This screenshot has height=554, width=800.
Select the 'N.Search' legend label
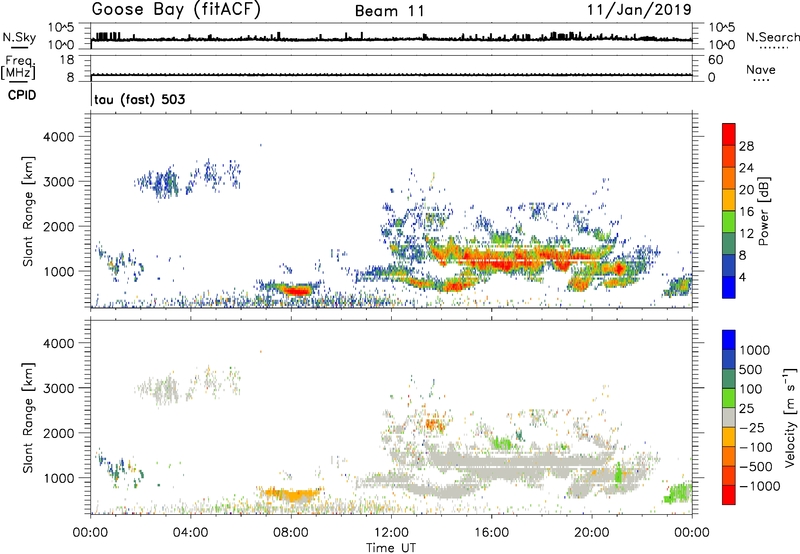[772, 37]
